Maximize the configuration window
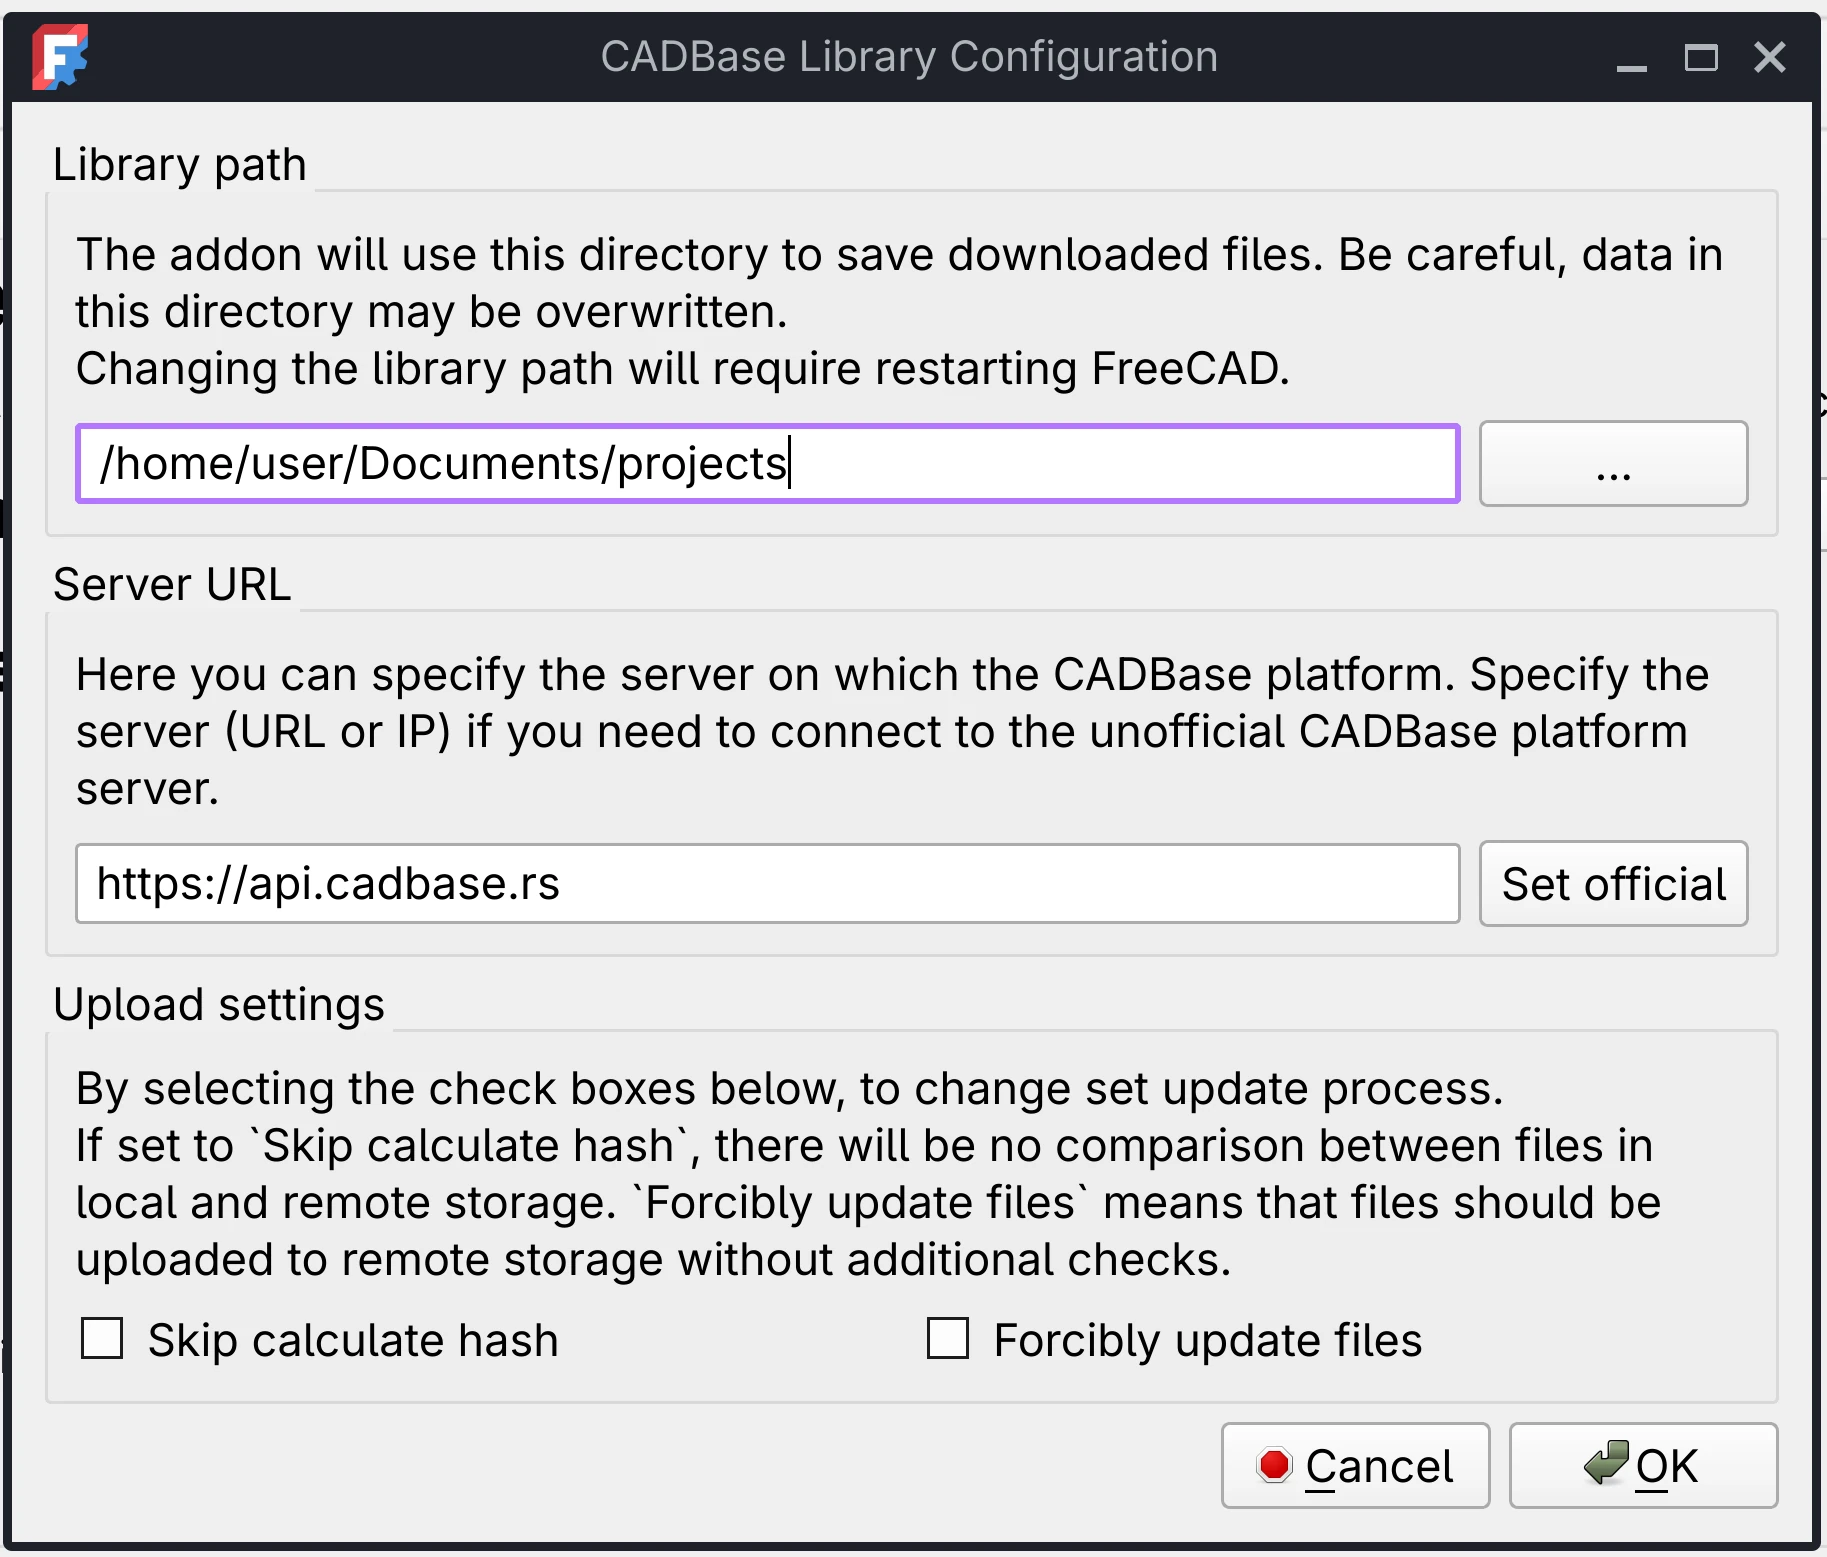Screen dimensions: 1827x1557 pyautogui.click(x=1702, y=57)
